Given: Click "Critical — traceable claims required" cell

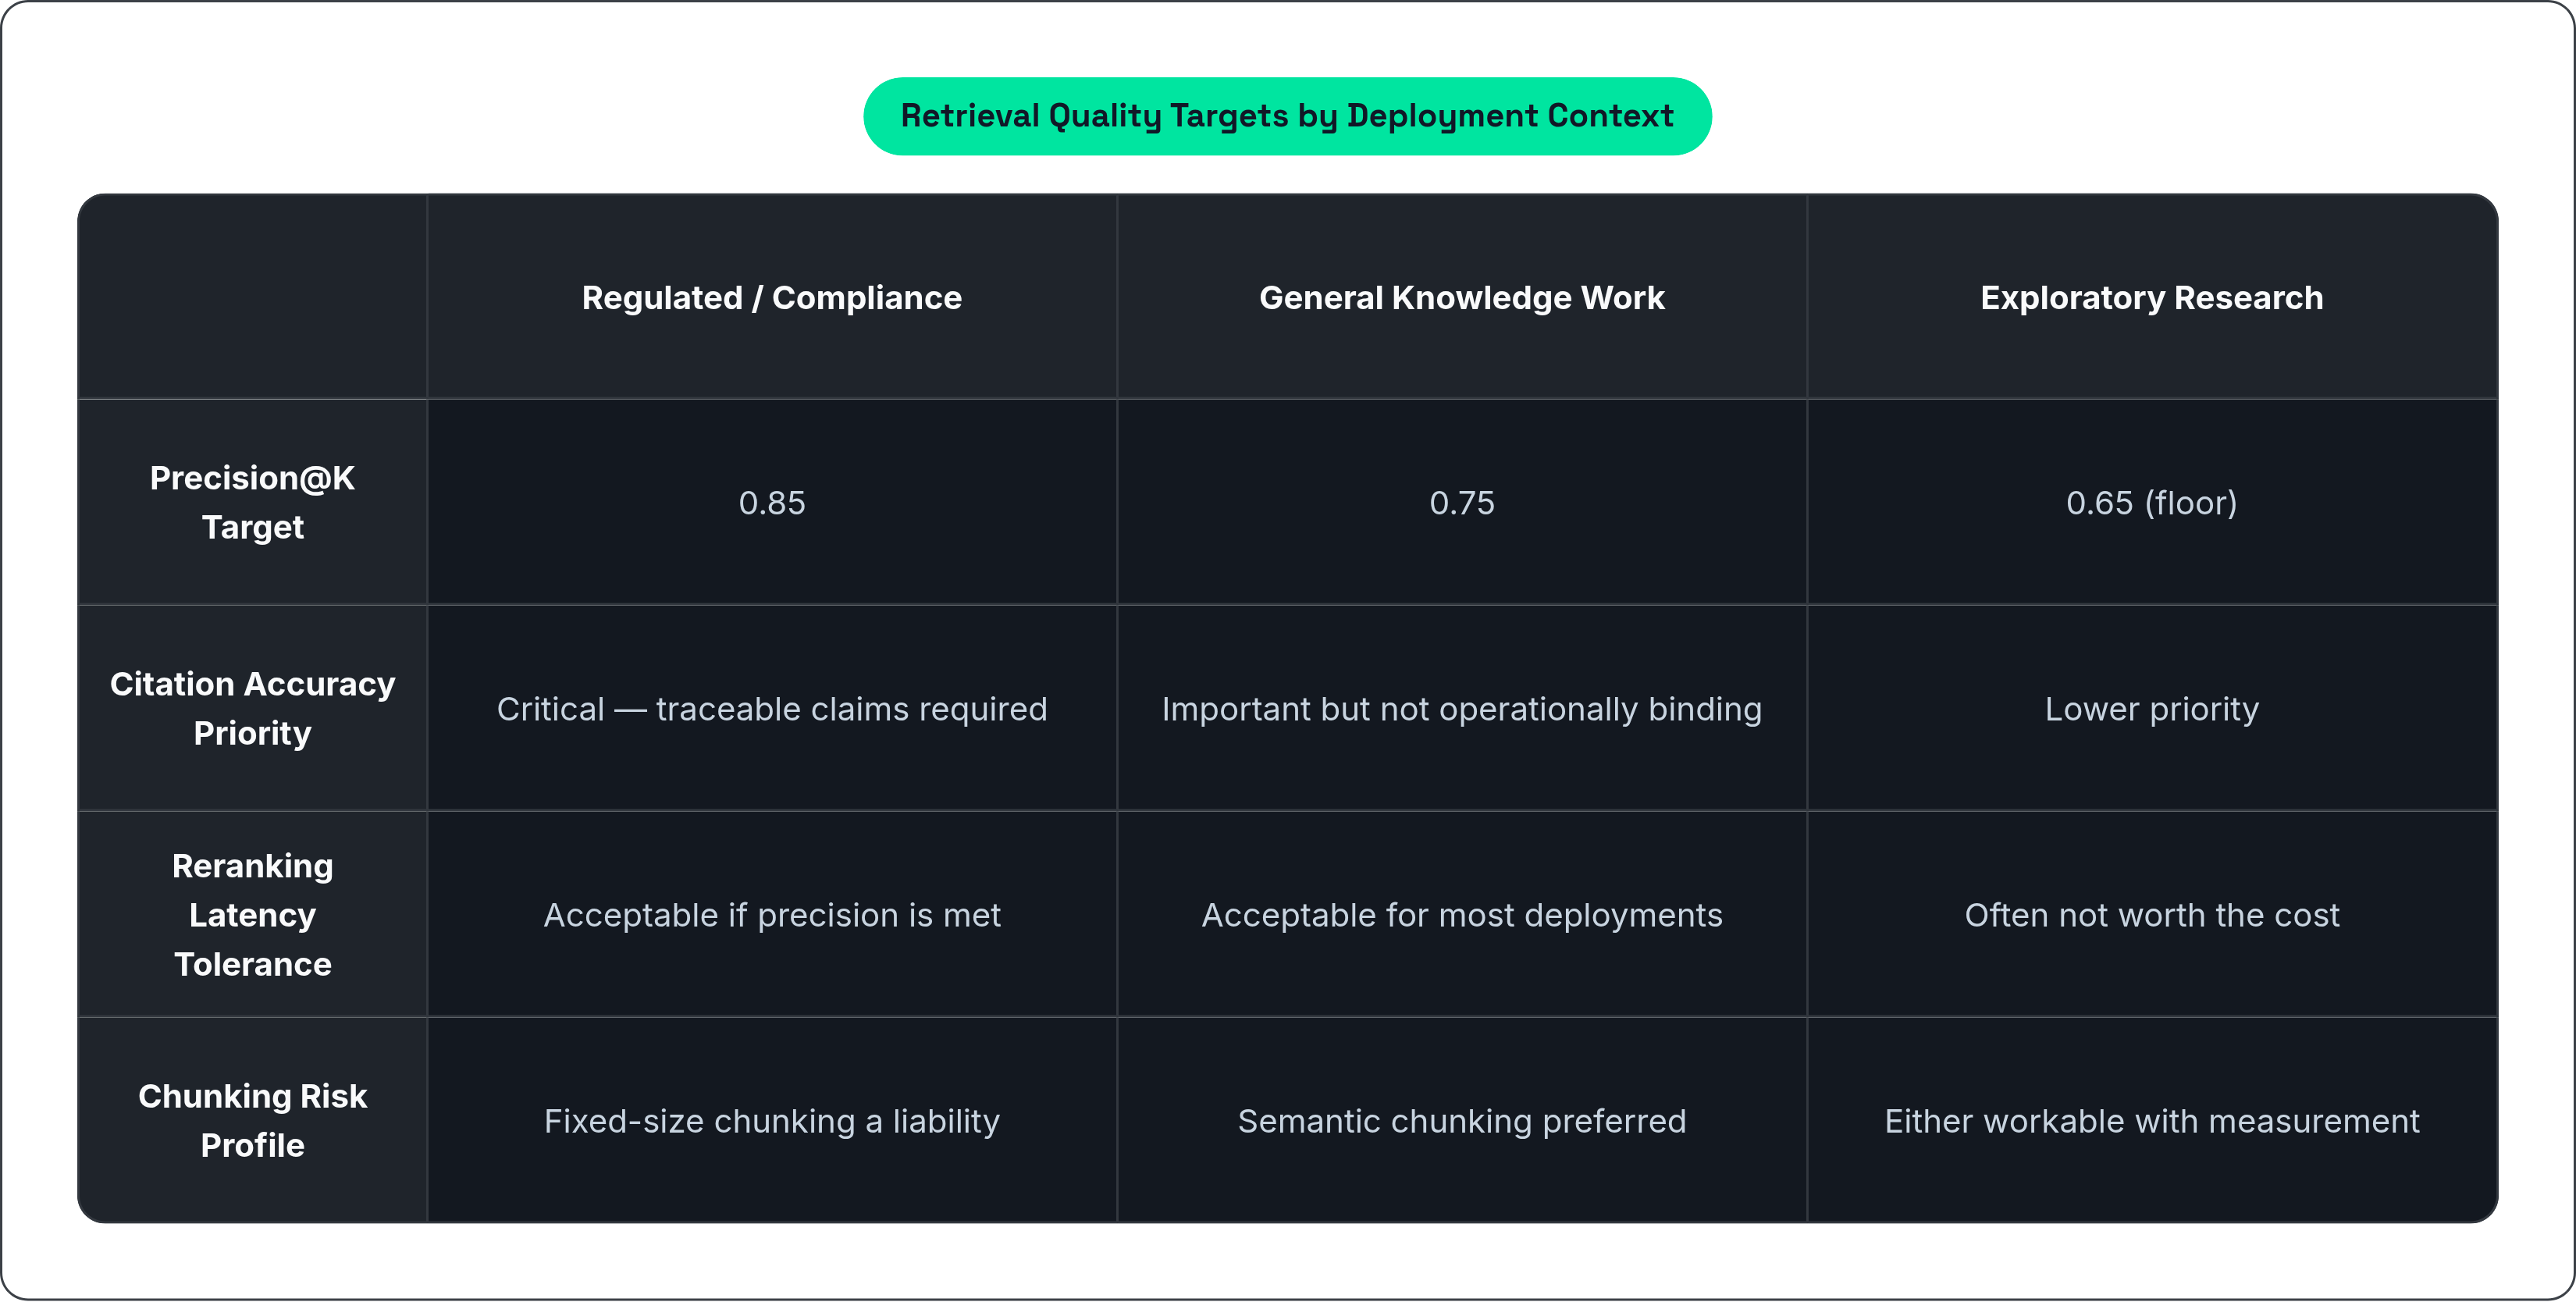Looking at the screenshot, I should pos(771,708).
